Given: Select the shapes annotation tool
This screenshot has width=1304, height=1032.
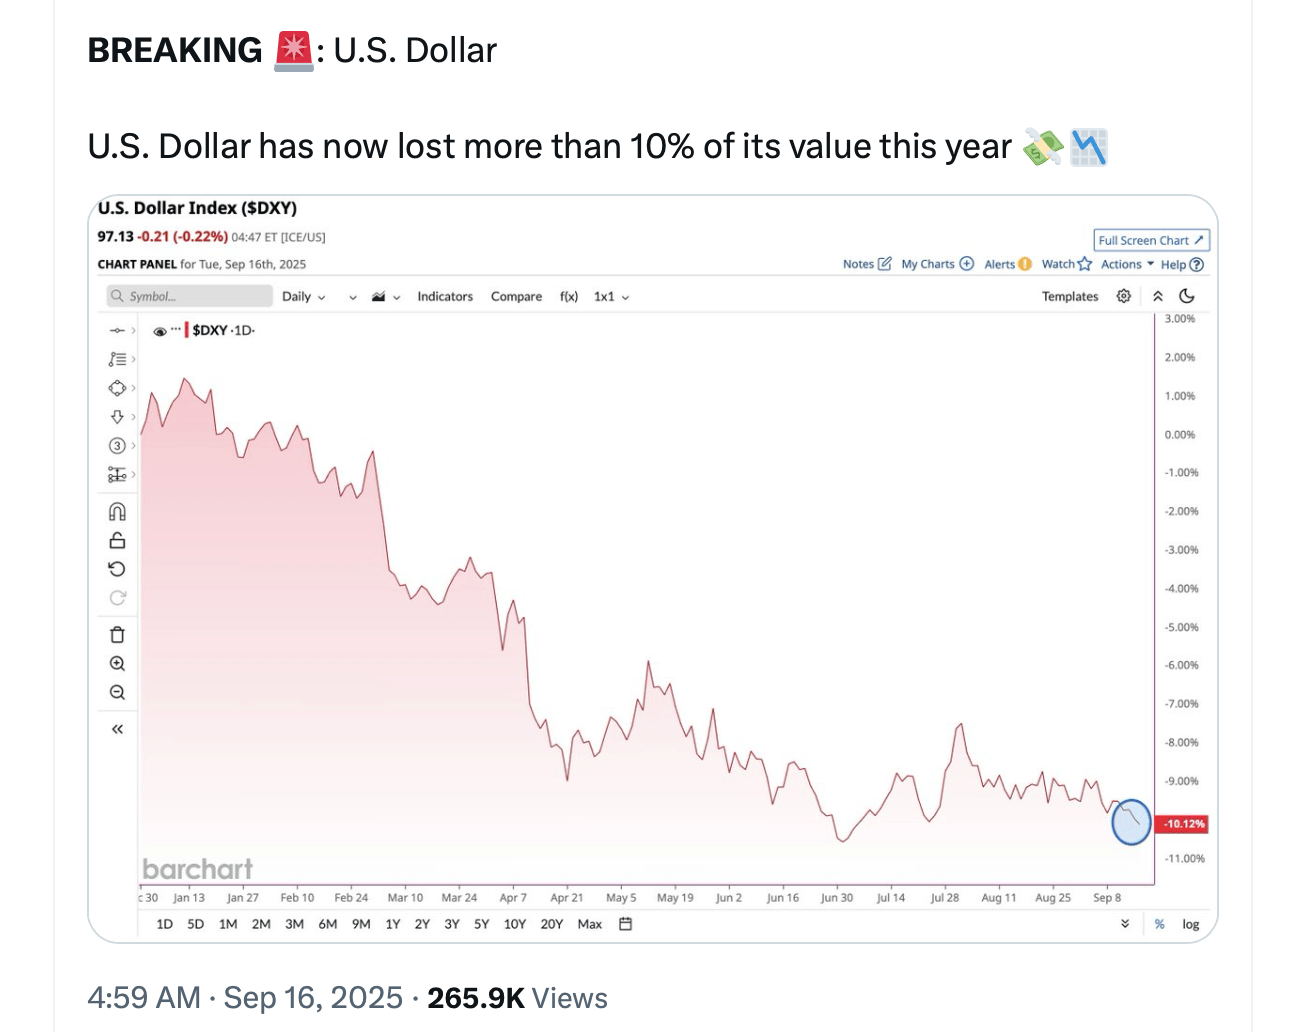Looking at the screenshot, I should pos(117,388).
